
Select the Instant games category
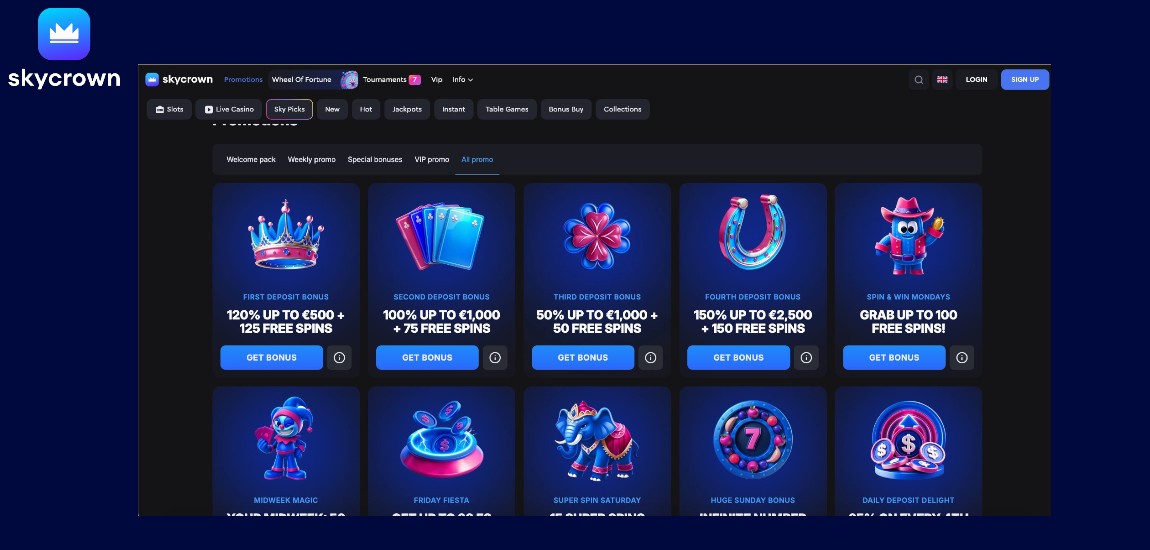pos(453,109)
